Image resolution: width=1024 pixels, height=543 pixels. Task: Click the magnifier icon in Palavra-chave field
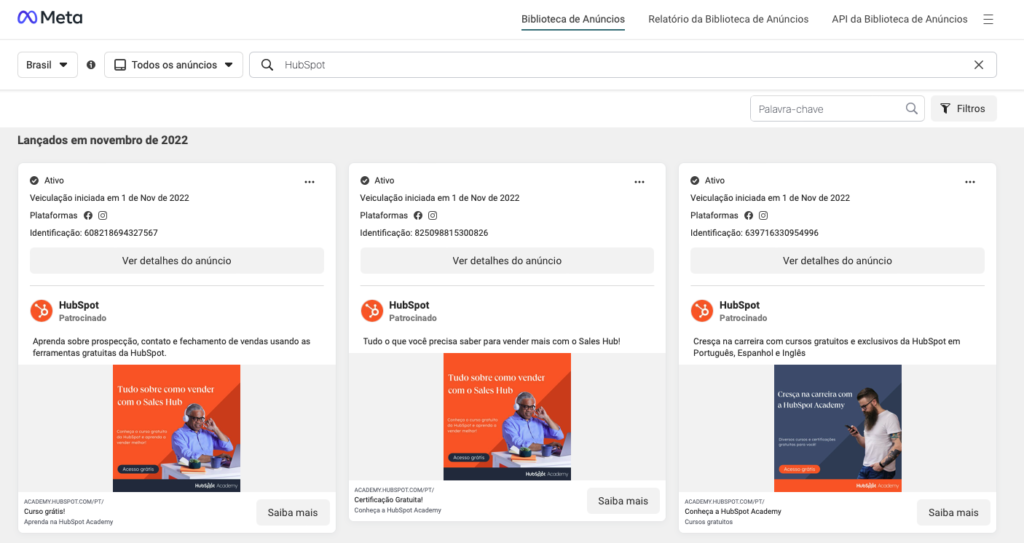tap(911, 108)
